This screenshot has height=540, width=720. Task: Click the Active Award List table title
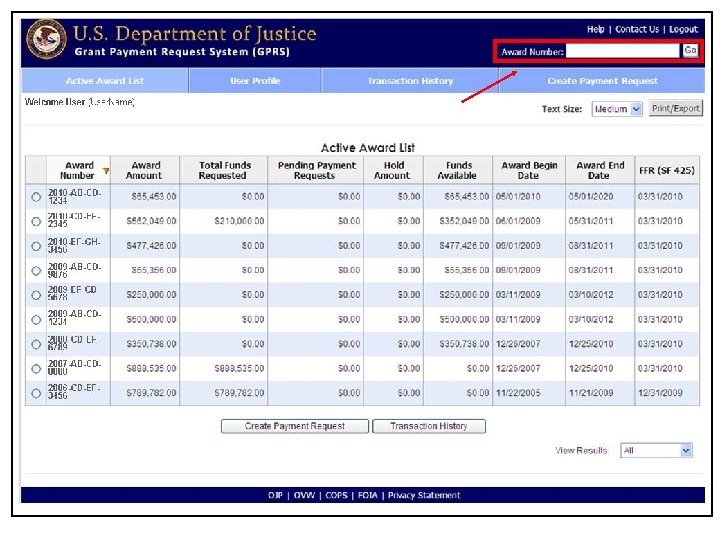367,148
